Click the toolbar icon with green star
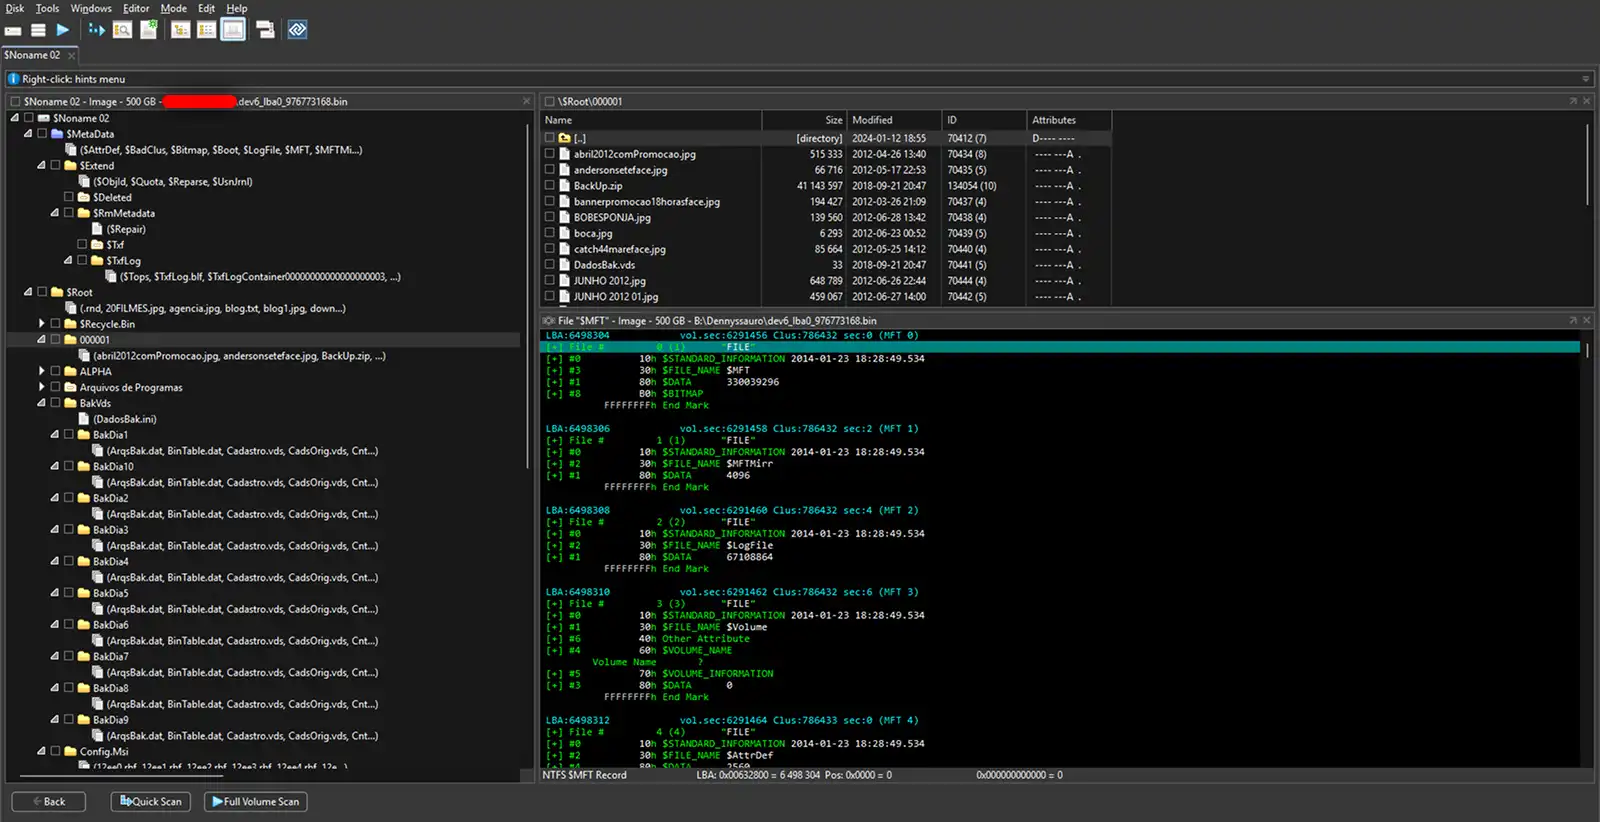 click(x=148, y=30)
